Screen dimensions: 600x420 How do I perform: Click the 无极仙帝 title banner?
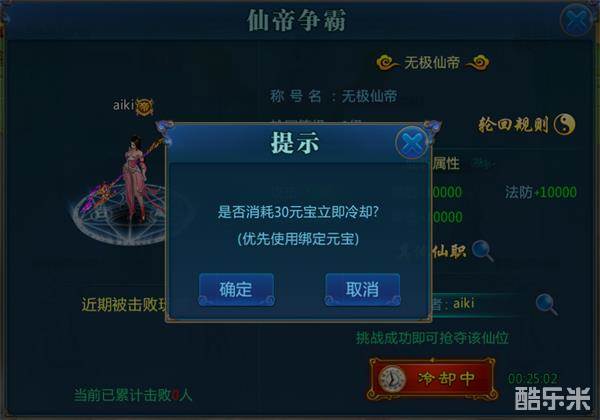click(x=432, y=63)
